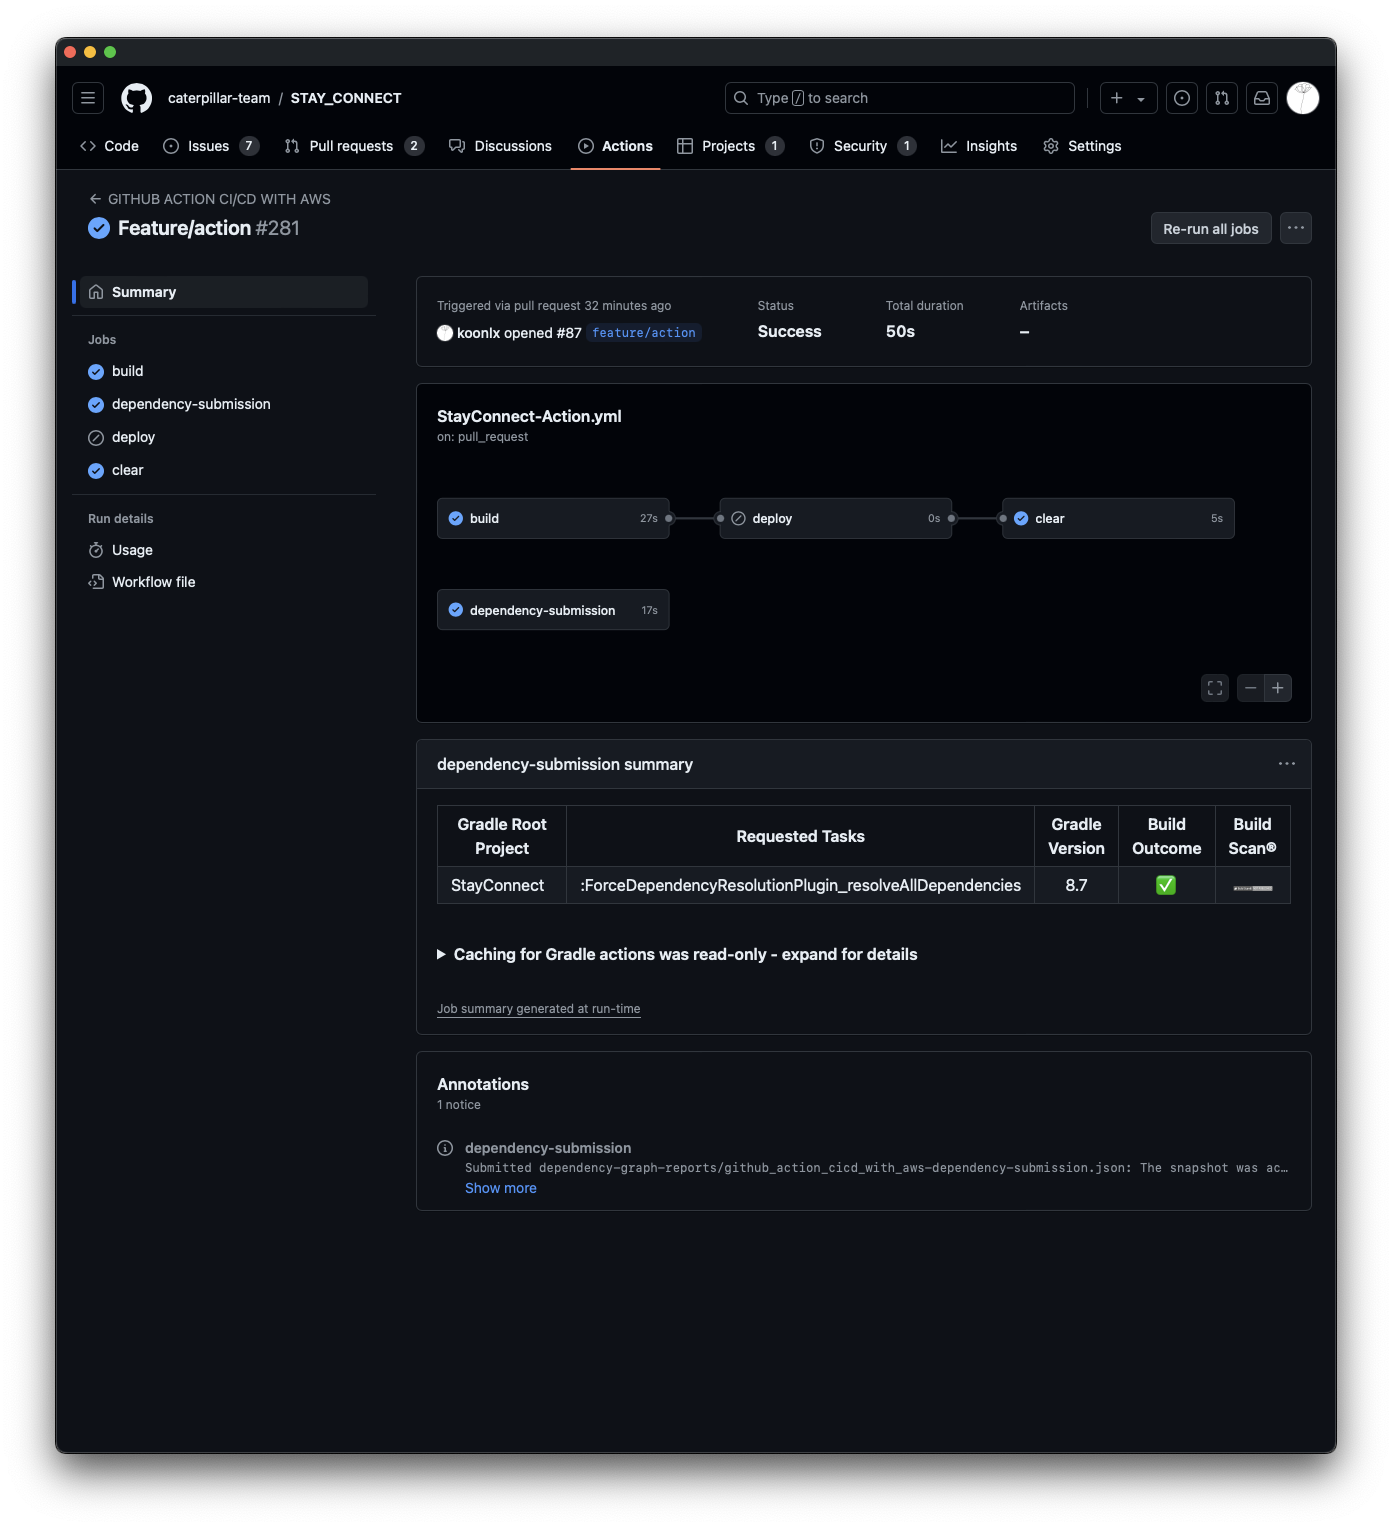Click the home icon beside Summary

96,292
